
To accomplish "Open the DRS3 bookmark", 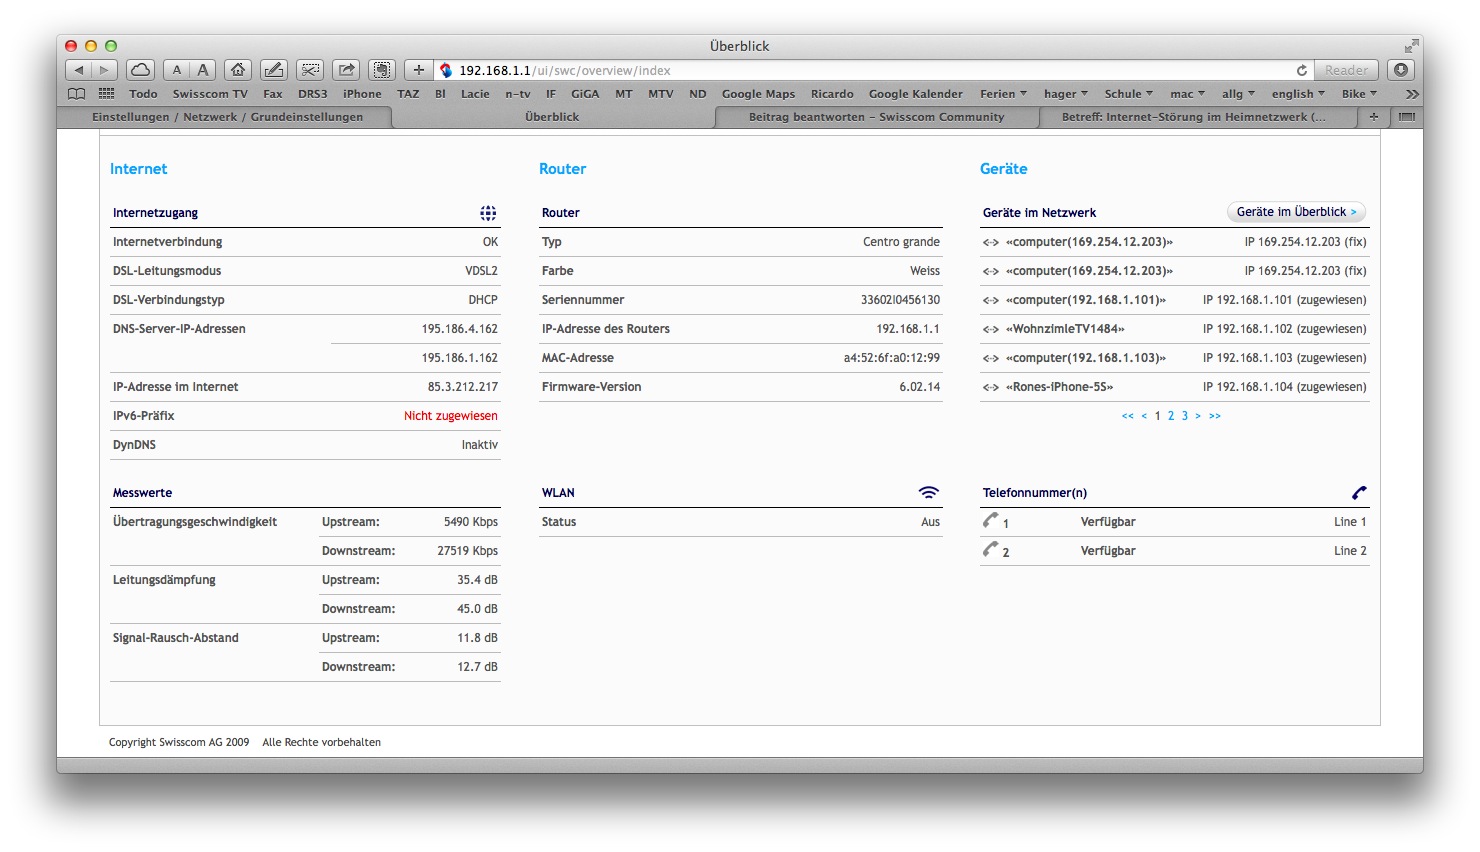I will coord(312,94).
